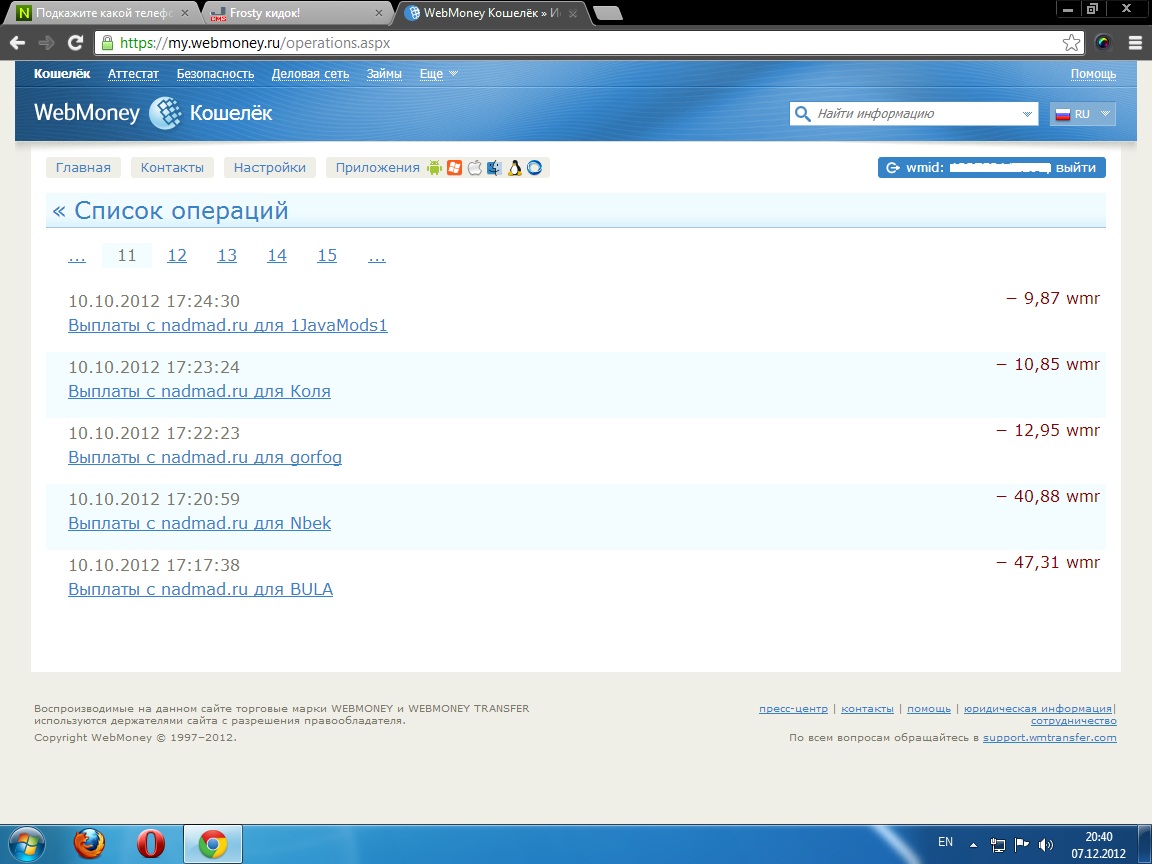The width and height of the screenshot is (1152, 864).
Task: Open payout for Коля
Action: (x=199, y=391)
